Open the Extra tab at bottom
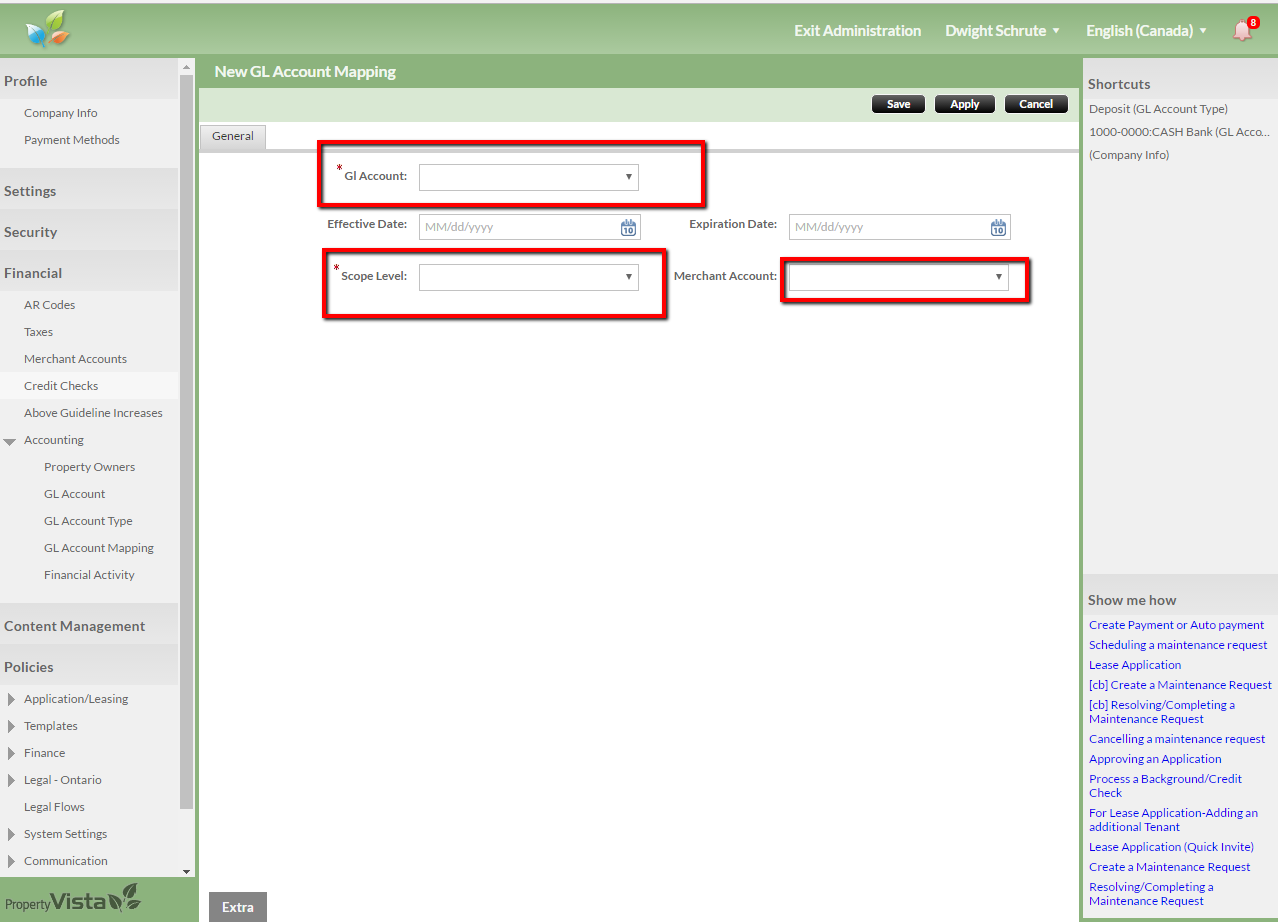This screenshot has height=922, width=1278. [x=238, y=907]
